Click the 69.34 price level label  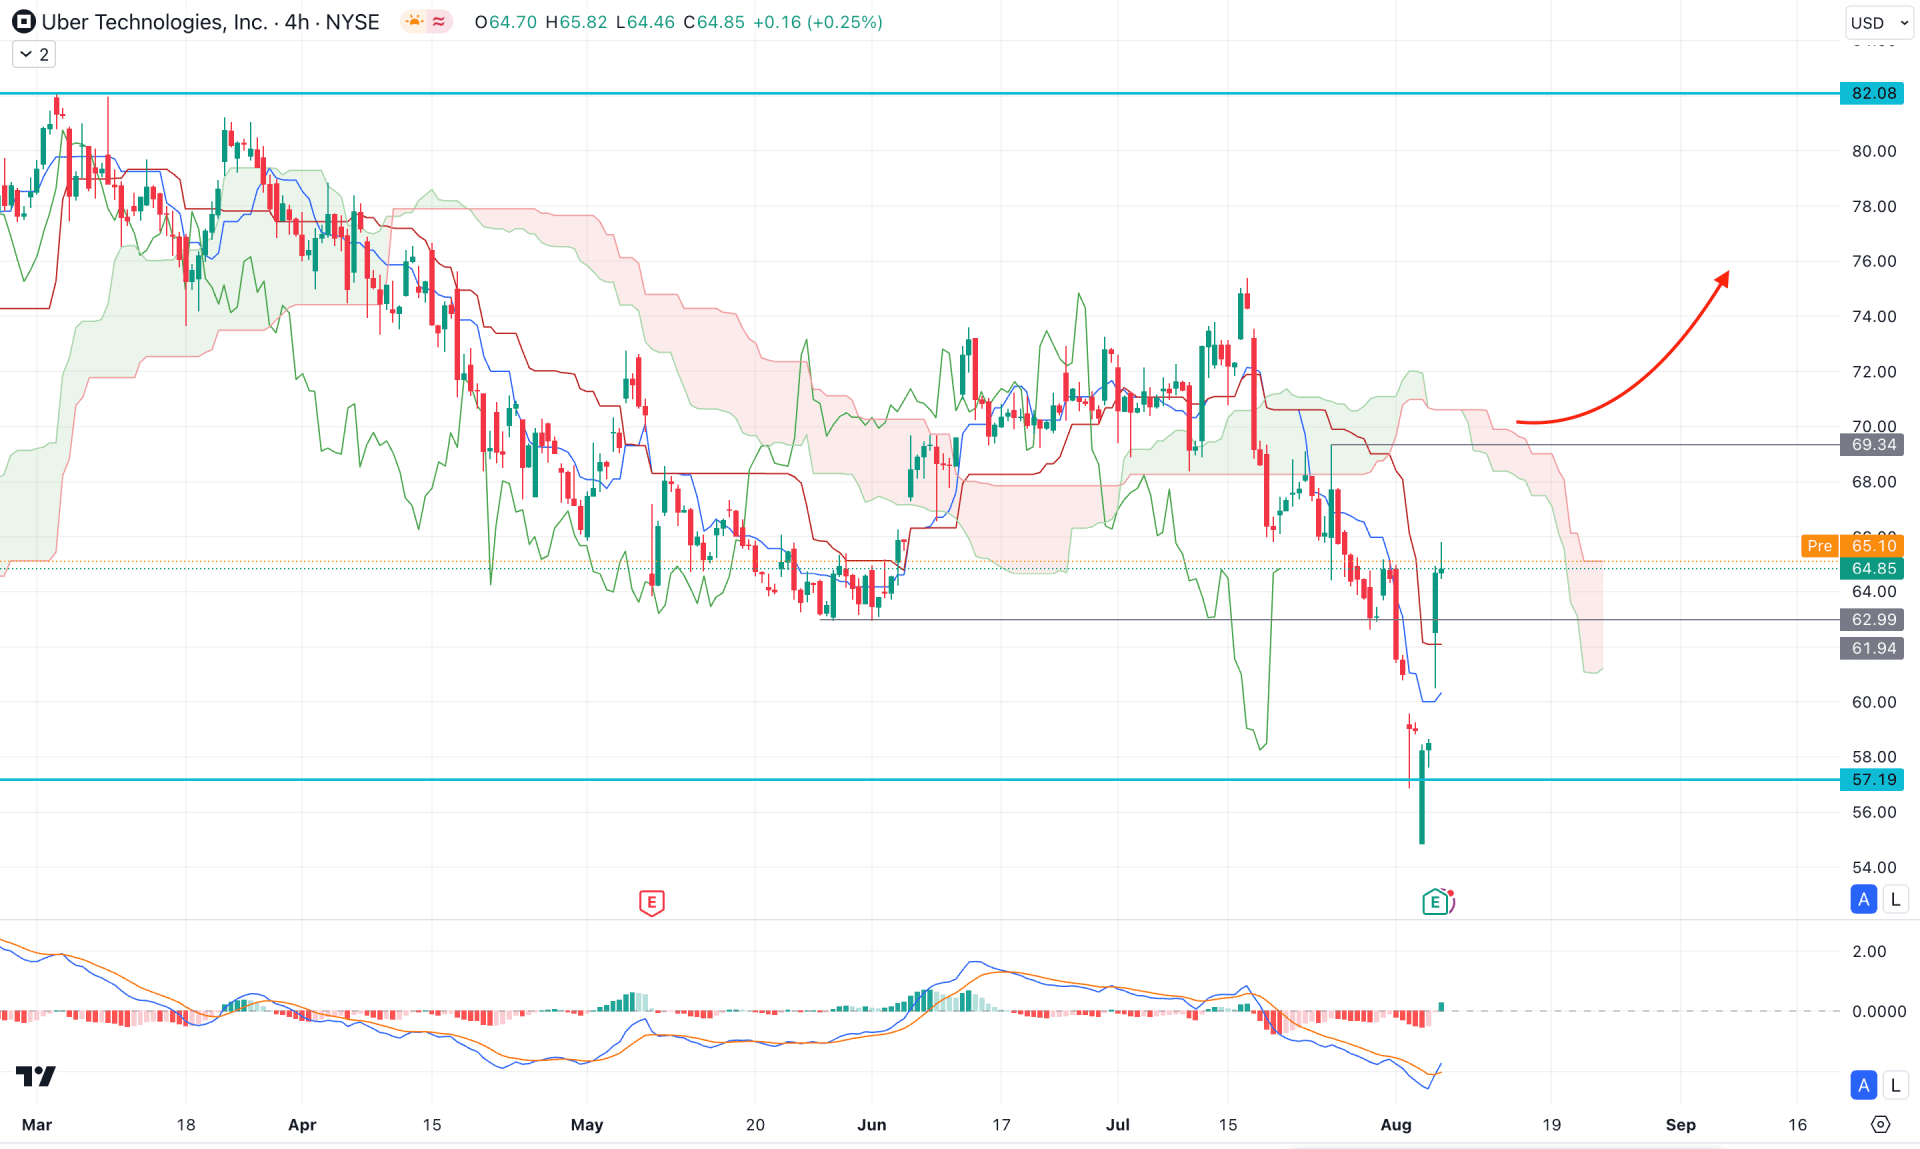(1873, 445)
